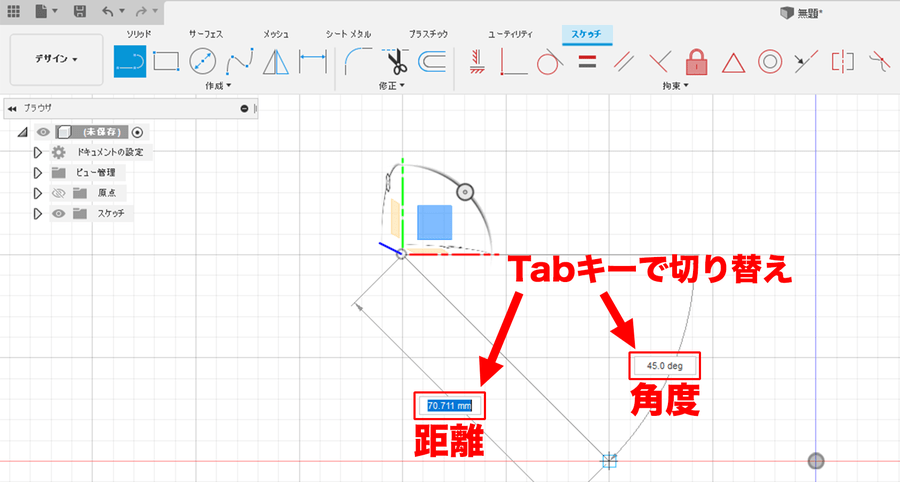Toggle visibility of (未保存) component

coord(43,132)
